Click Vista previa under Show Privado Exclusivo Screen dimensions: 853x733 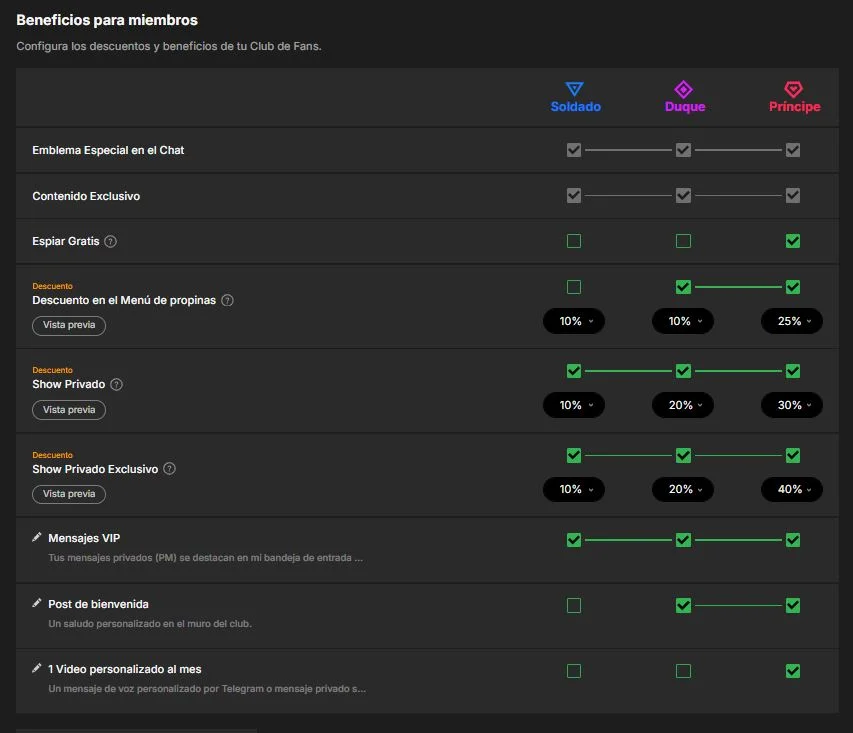69,494
